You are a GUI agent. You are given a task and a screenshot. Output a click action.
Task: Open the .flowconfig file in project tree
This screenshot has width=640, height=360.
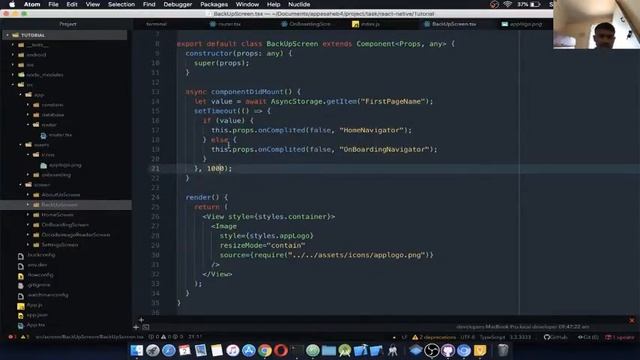(41, 275)
